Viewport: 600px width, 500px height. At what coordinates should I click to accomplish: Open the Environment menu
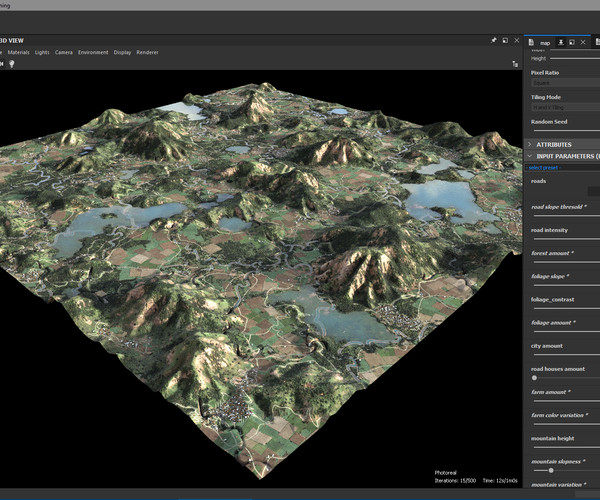click(94, 52)
